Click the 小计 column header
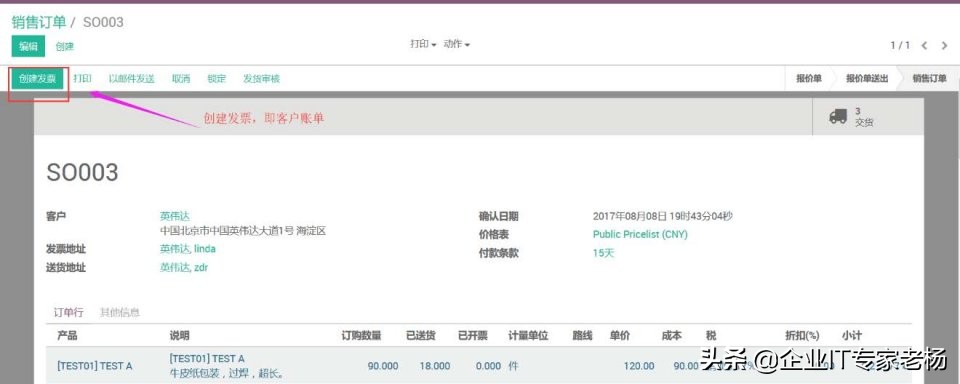The width and height of the screenshot is (960, 384). pyautogui.click(x=852, y=336)
